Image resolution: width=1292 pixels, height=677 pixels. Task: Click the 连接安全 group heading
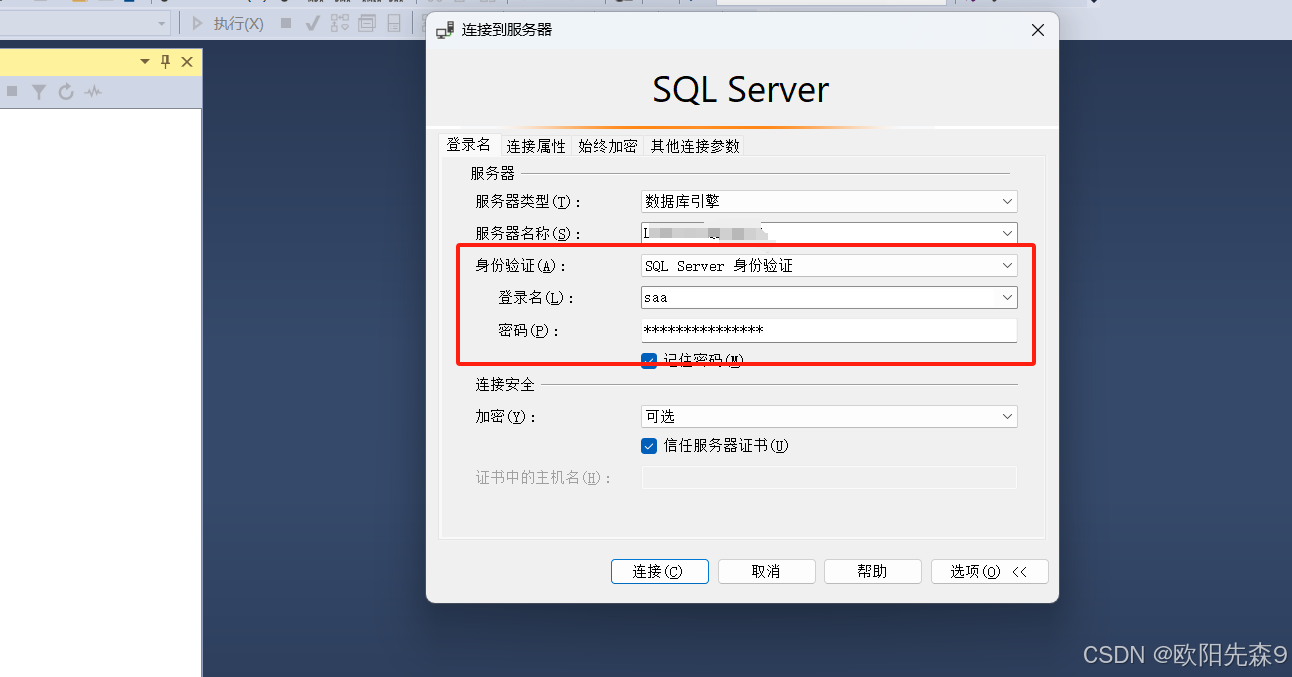click(505, 384)
